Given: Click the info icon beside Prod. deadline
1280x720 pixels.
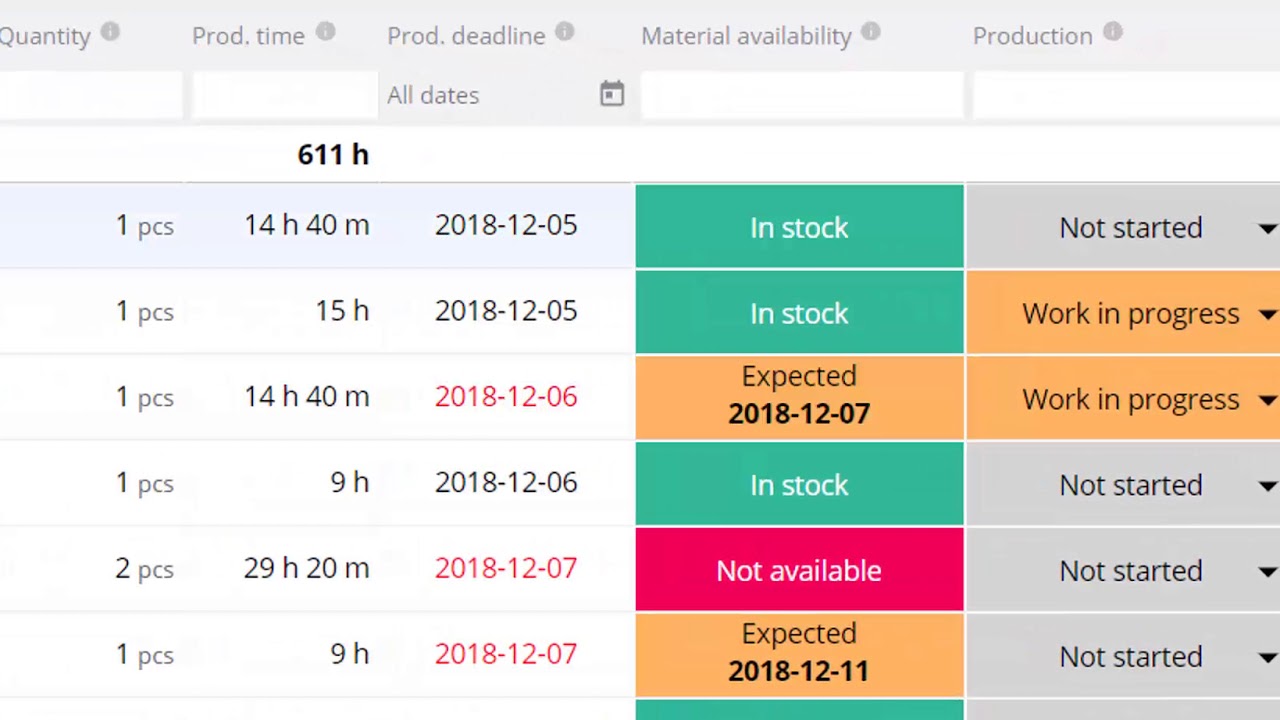Looking at the screenshot, I should [565, 32].
